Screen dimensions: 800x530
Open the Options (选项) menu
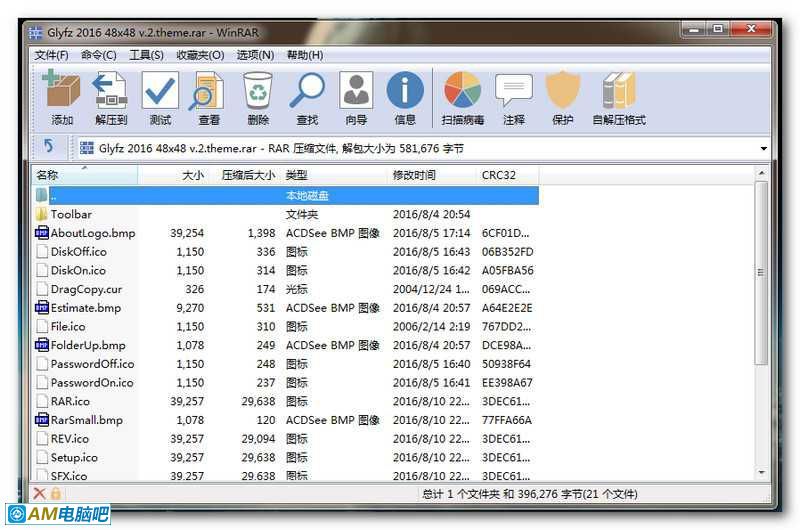click(x=255, y=55)
